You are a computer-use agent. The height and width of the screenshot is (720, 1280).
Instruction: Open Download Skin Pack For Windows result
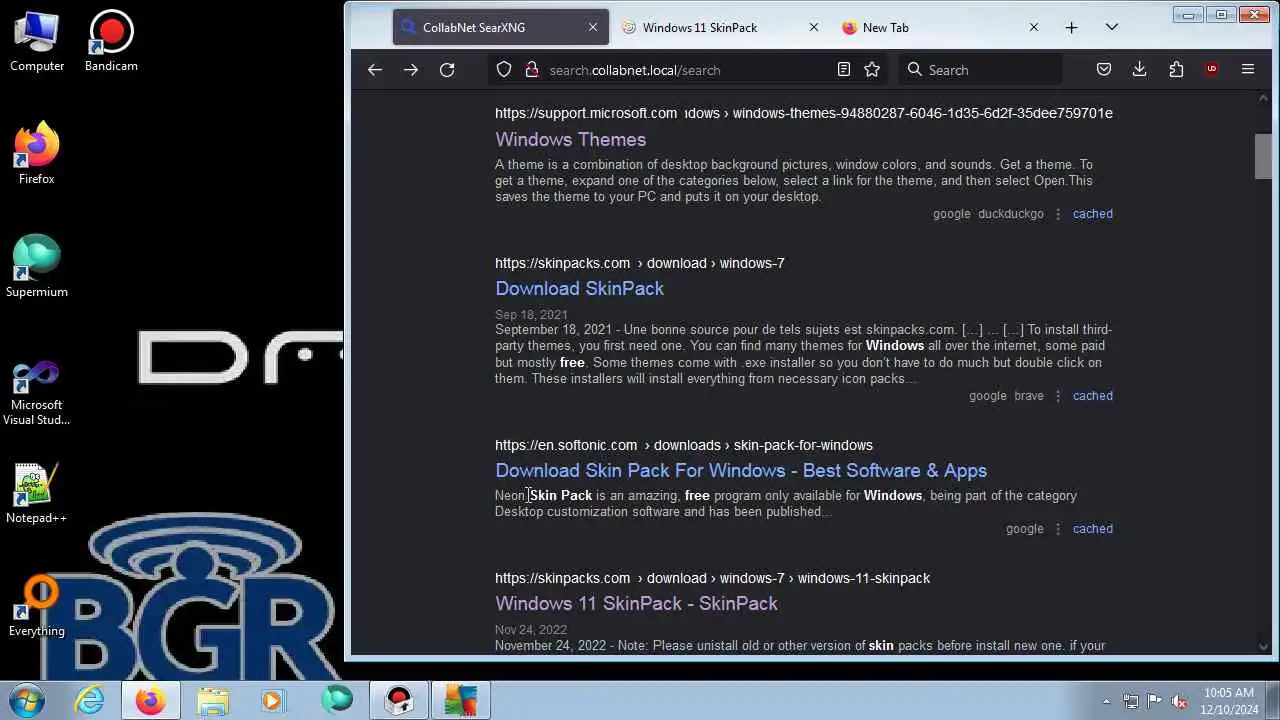(741, 471)
